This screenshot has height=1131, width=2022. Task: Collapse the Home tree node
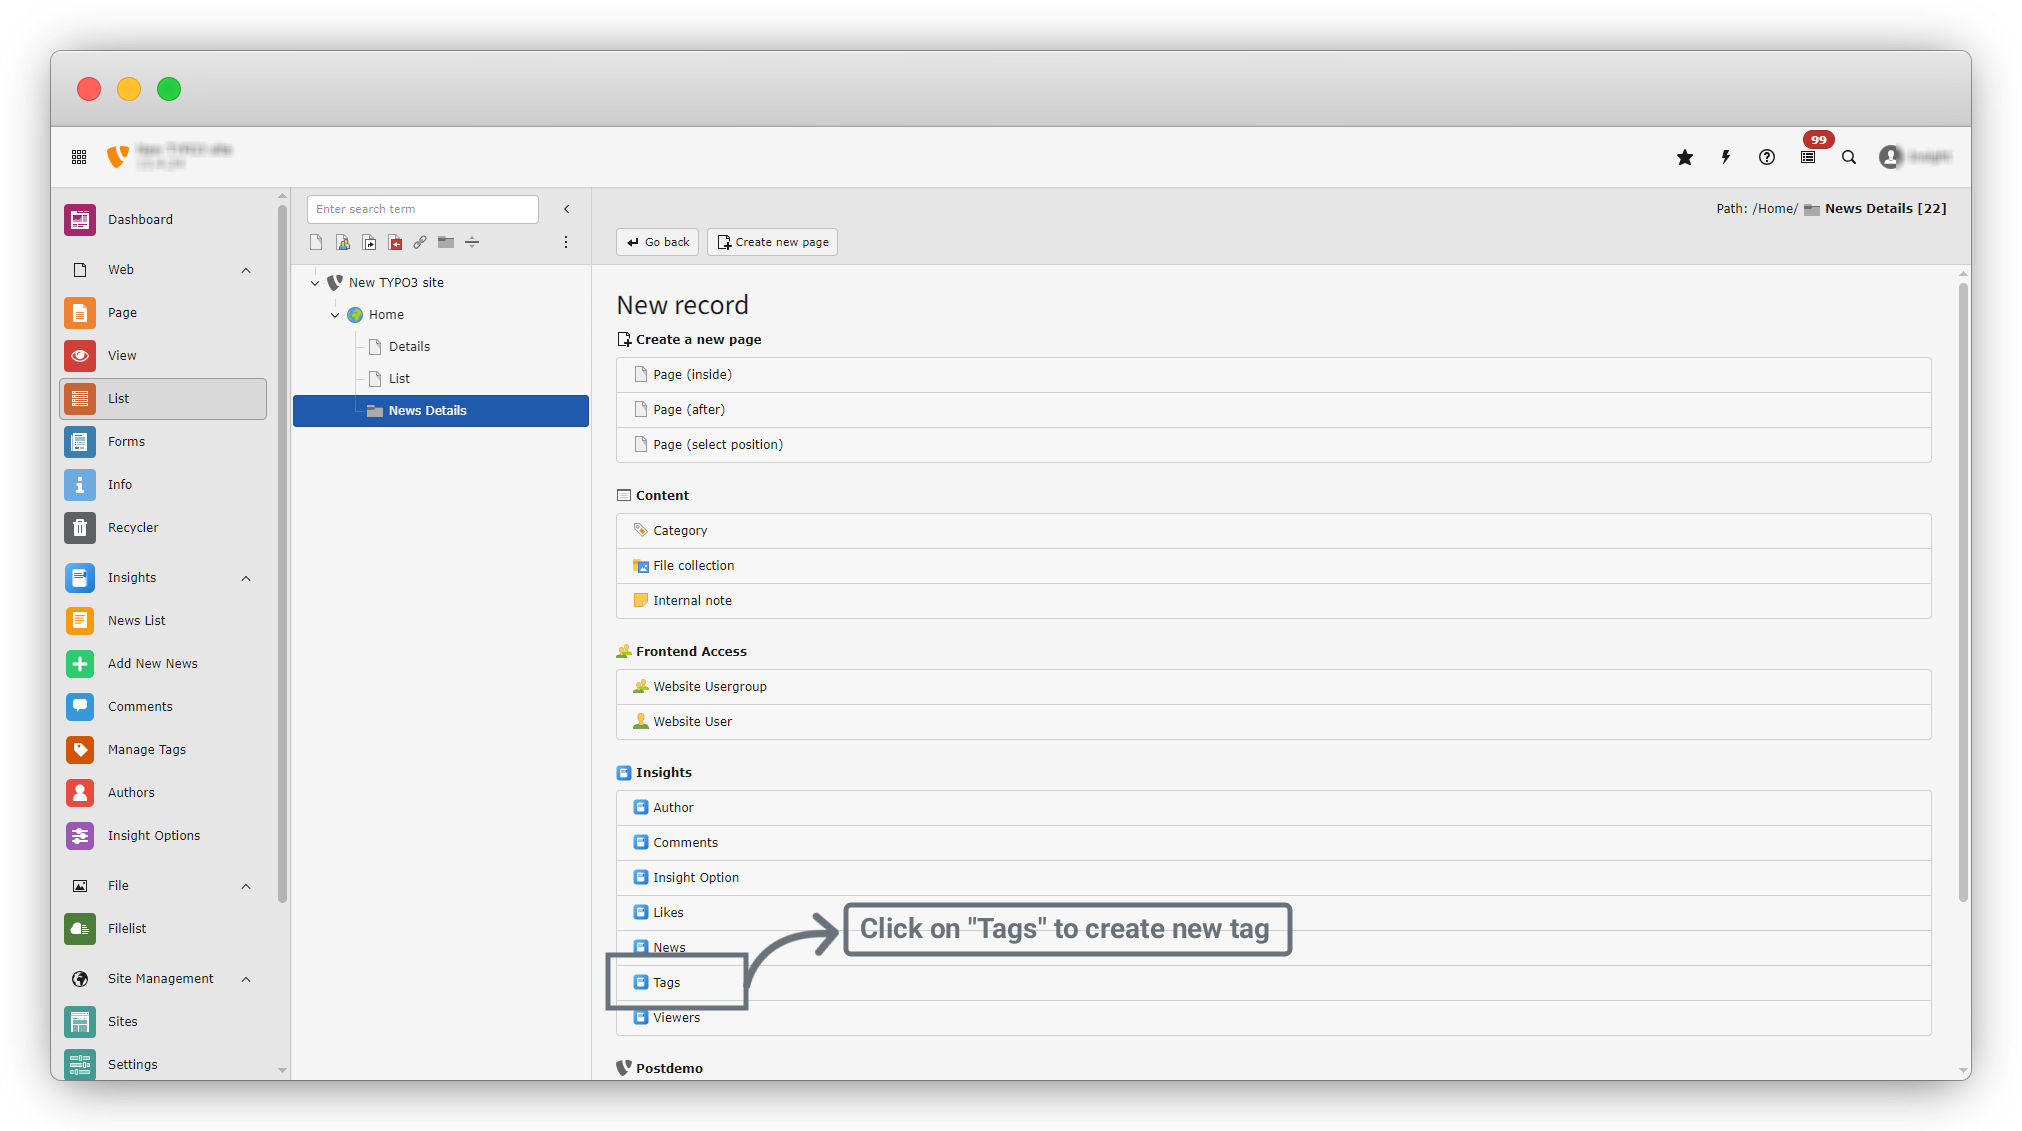click(335, 315)
